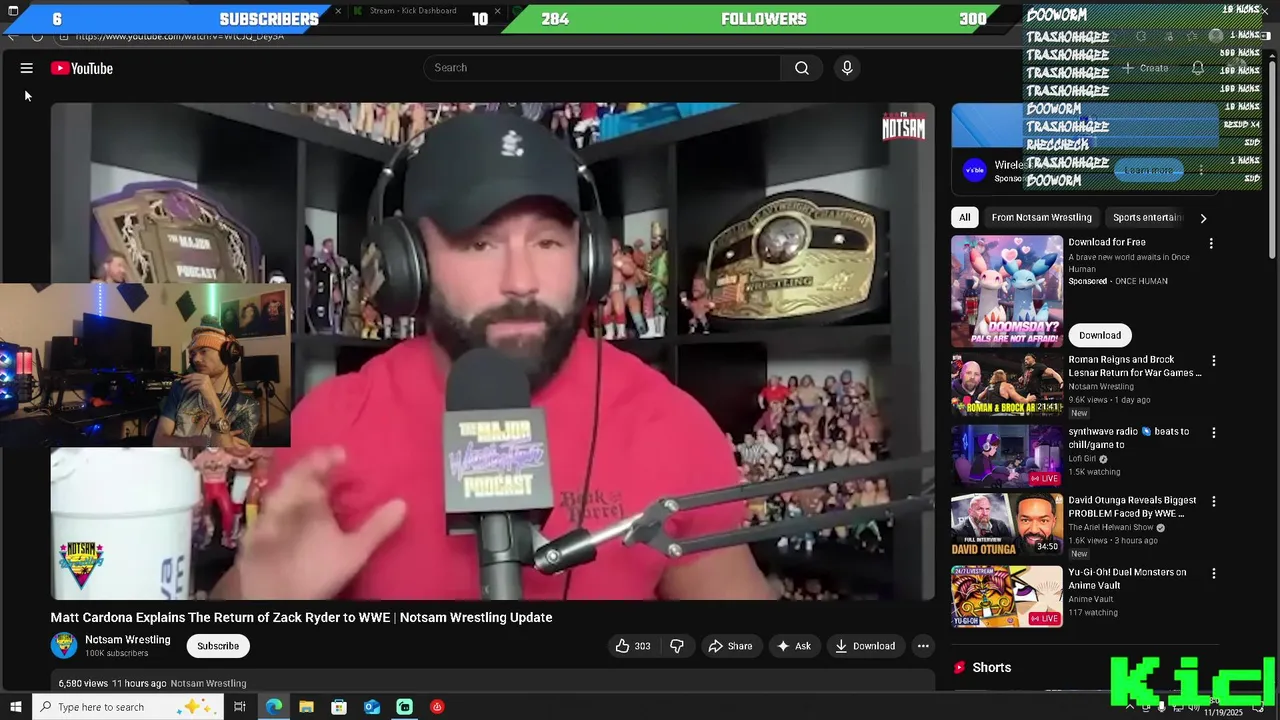Open Task View on taskbar
Screen dimensions: 1280x720
pyautogui.click(x=240, y=707)
